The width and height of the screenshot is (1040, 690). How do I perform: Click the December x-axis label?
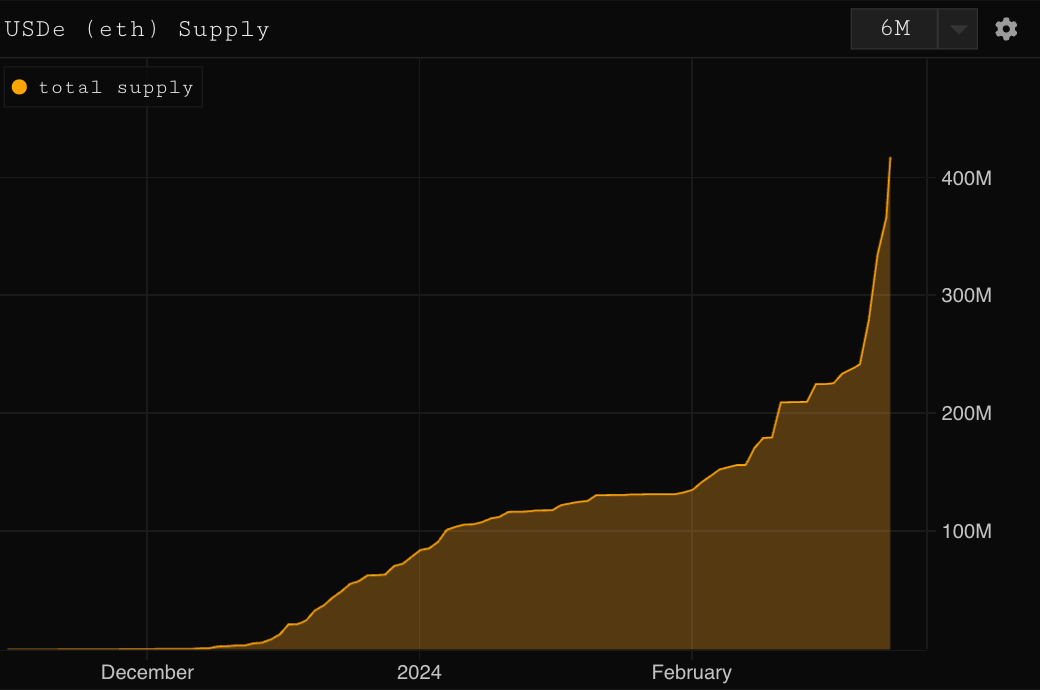click(147, 672)
